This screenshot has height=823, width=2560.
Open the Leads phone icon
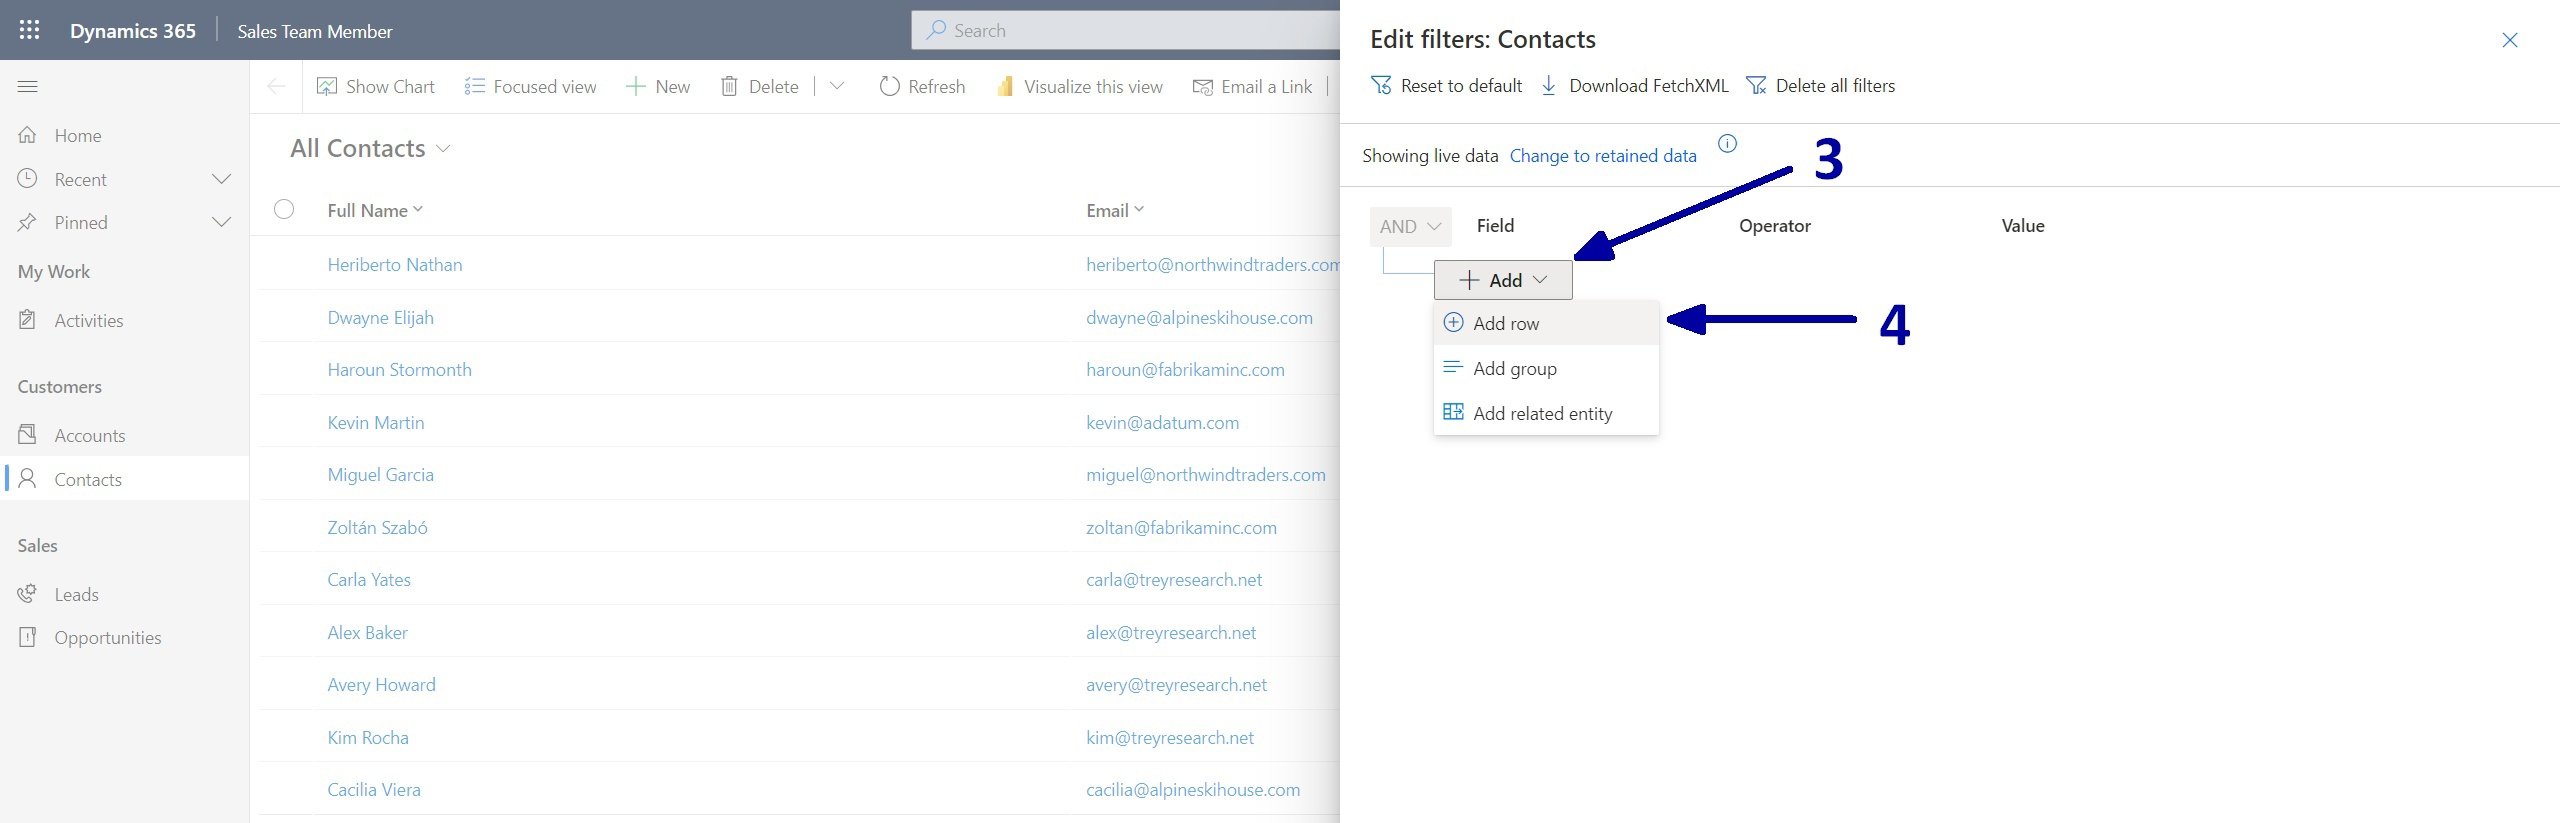click(x=28, y=594)
